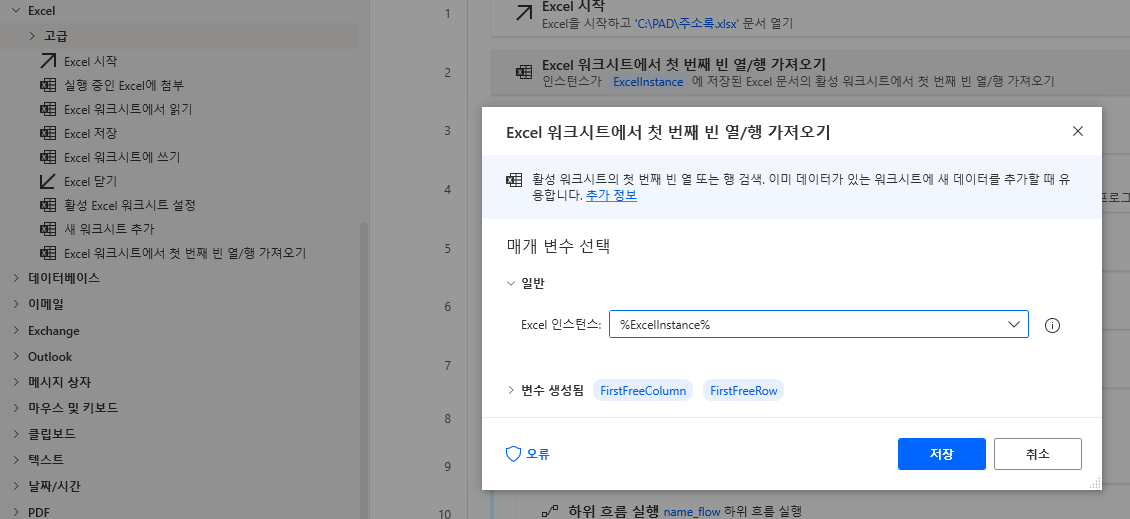Click the 활성 Excel 워크시트 설정 icon
Image resolution: width=1130 pixels, height=519 pixels.
click(48, 205)
